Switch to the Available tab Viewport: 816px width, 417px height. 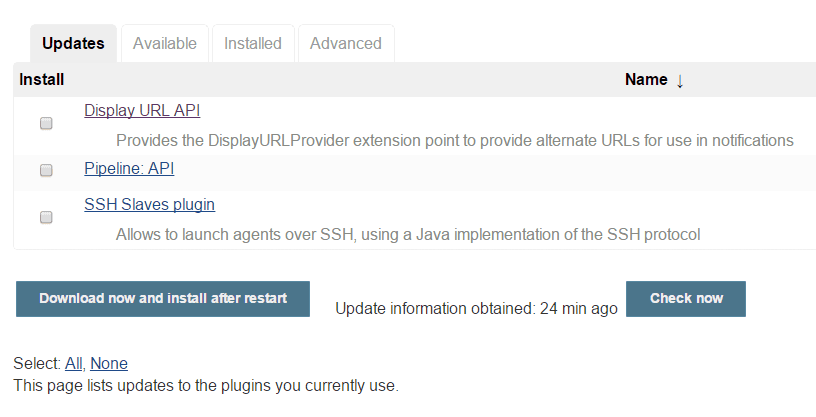click(164, 43)
